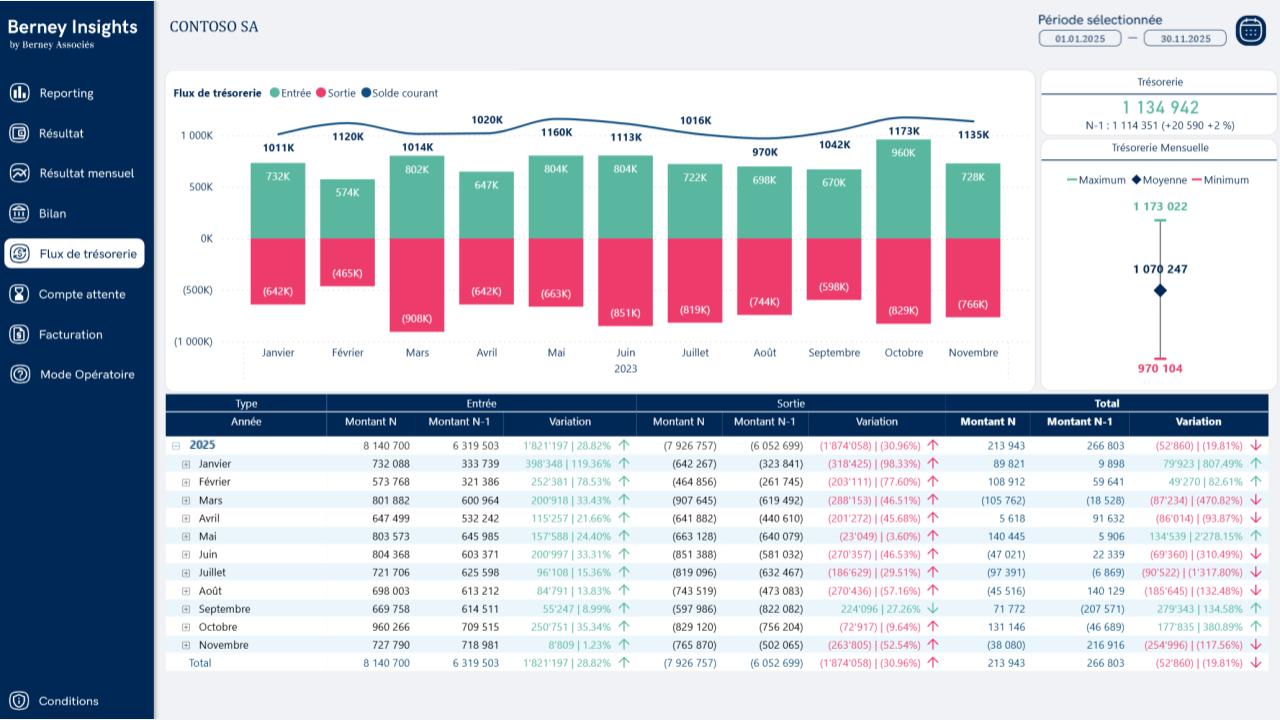Click the Maximum legend marker
The image size is (1280, 720).
pos(1072,180)
